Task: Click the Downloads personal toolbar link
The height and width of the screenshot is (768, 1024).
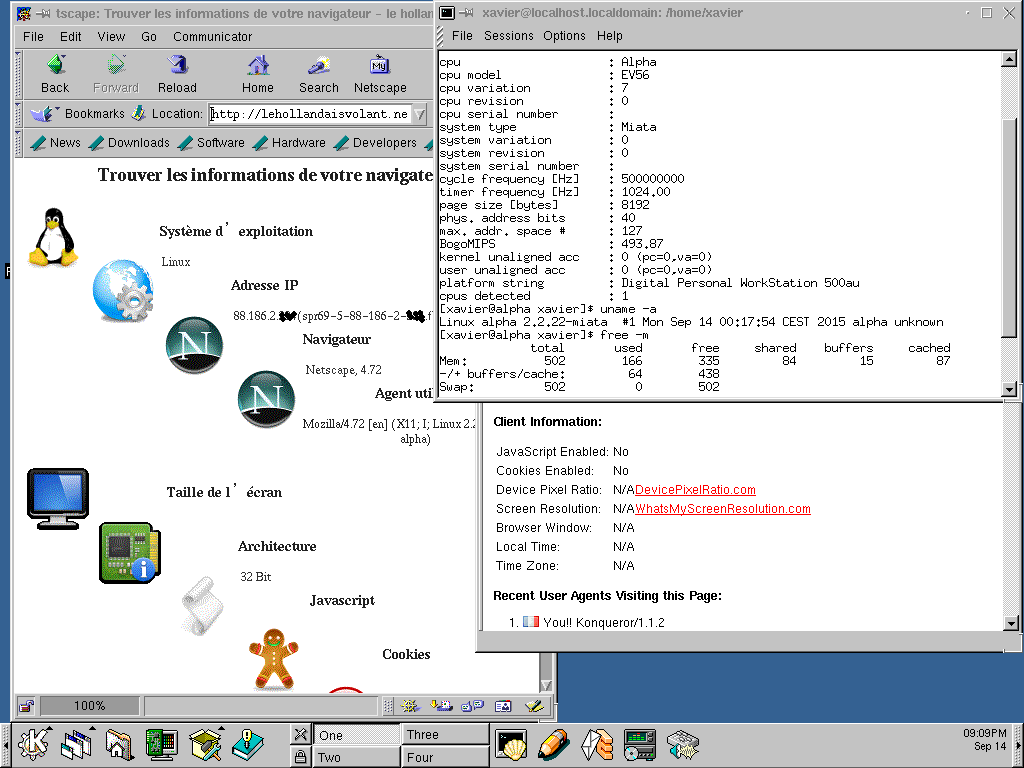Action: click(129, 142)
